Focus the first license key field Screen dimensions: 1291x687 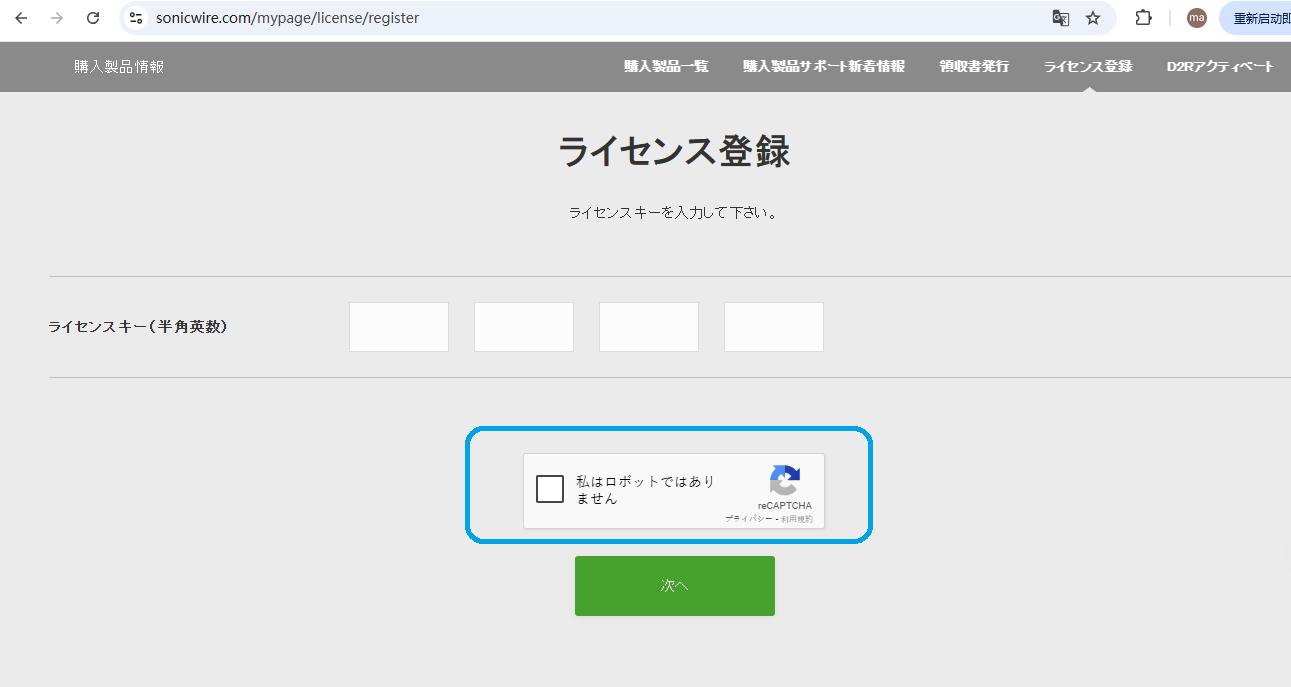click(x=399, y=327)
